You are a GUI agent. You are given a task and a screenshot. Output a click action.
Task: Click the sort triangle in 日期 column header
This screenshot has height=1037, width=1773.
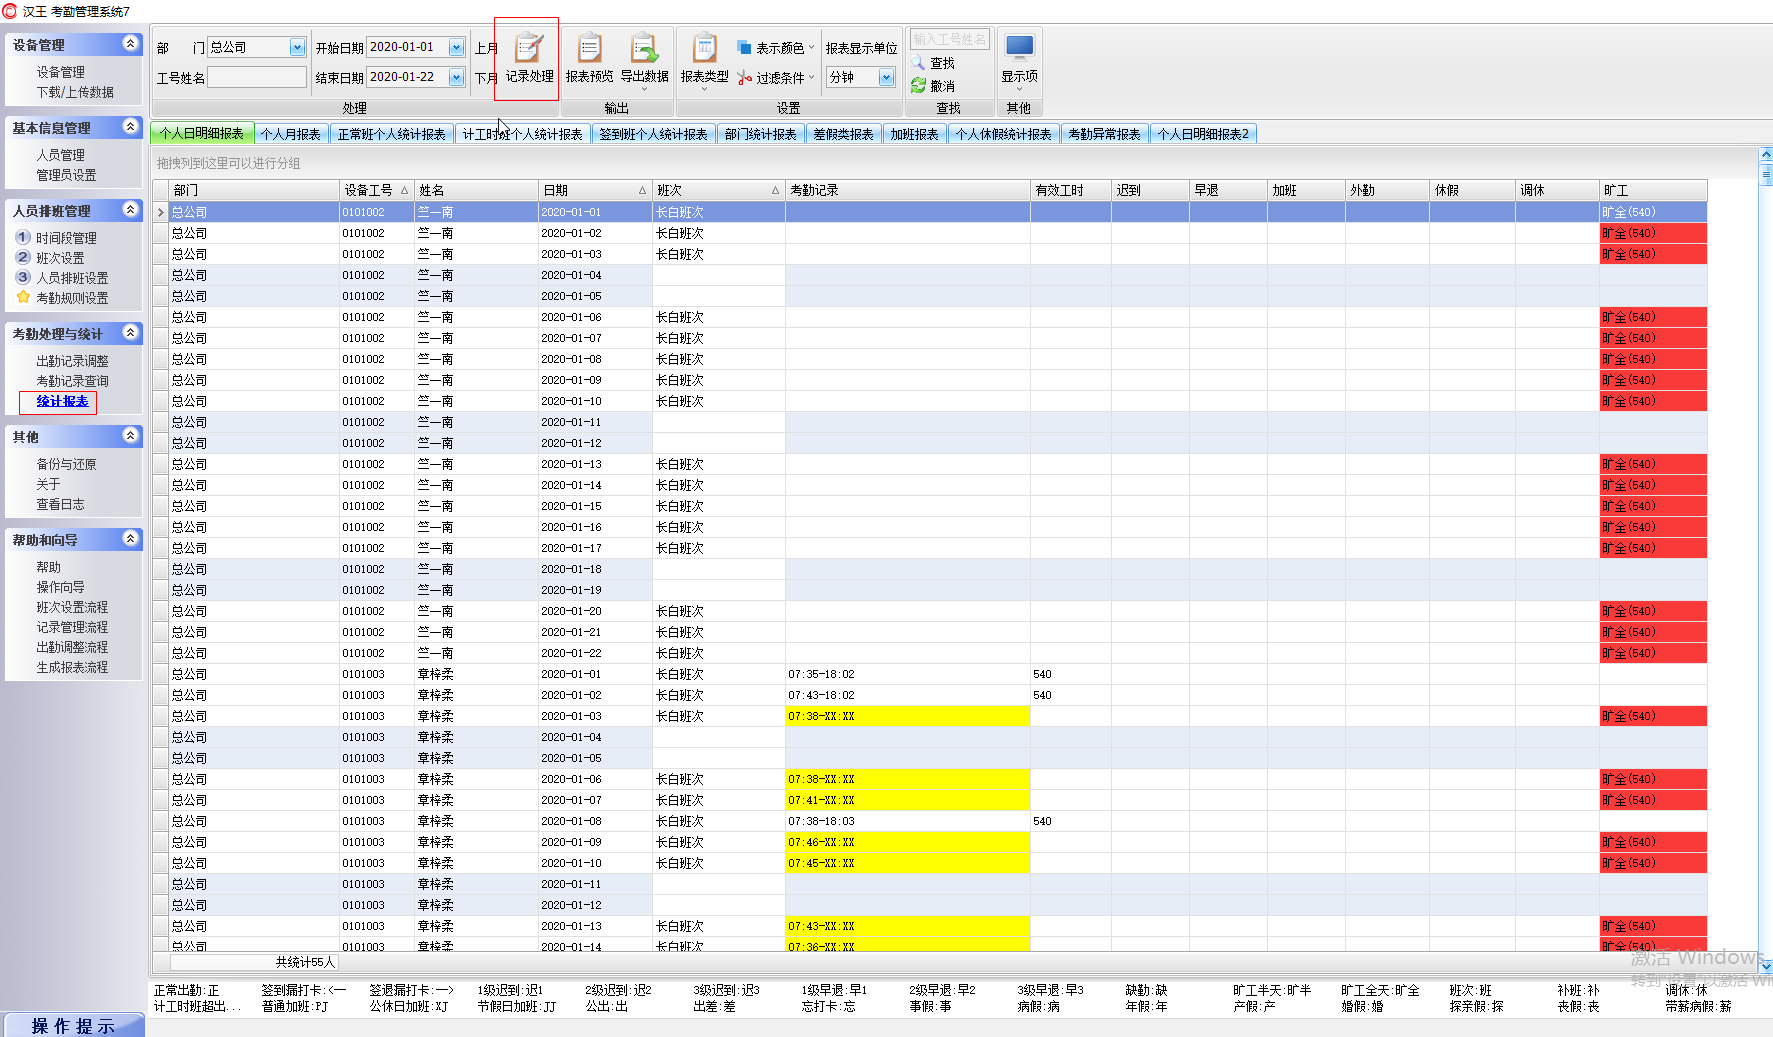click(x=642, y=190)
